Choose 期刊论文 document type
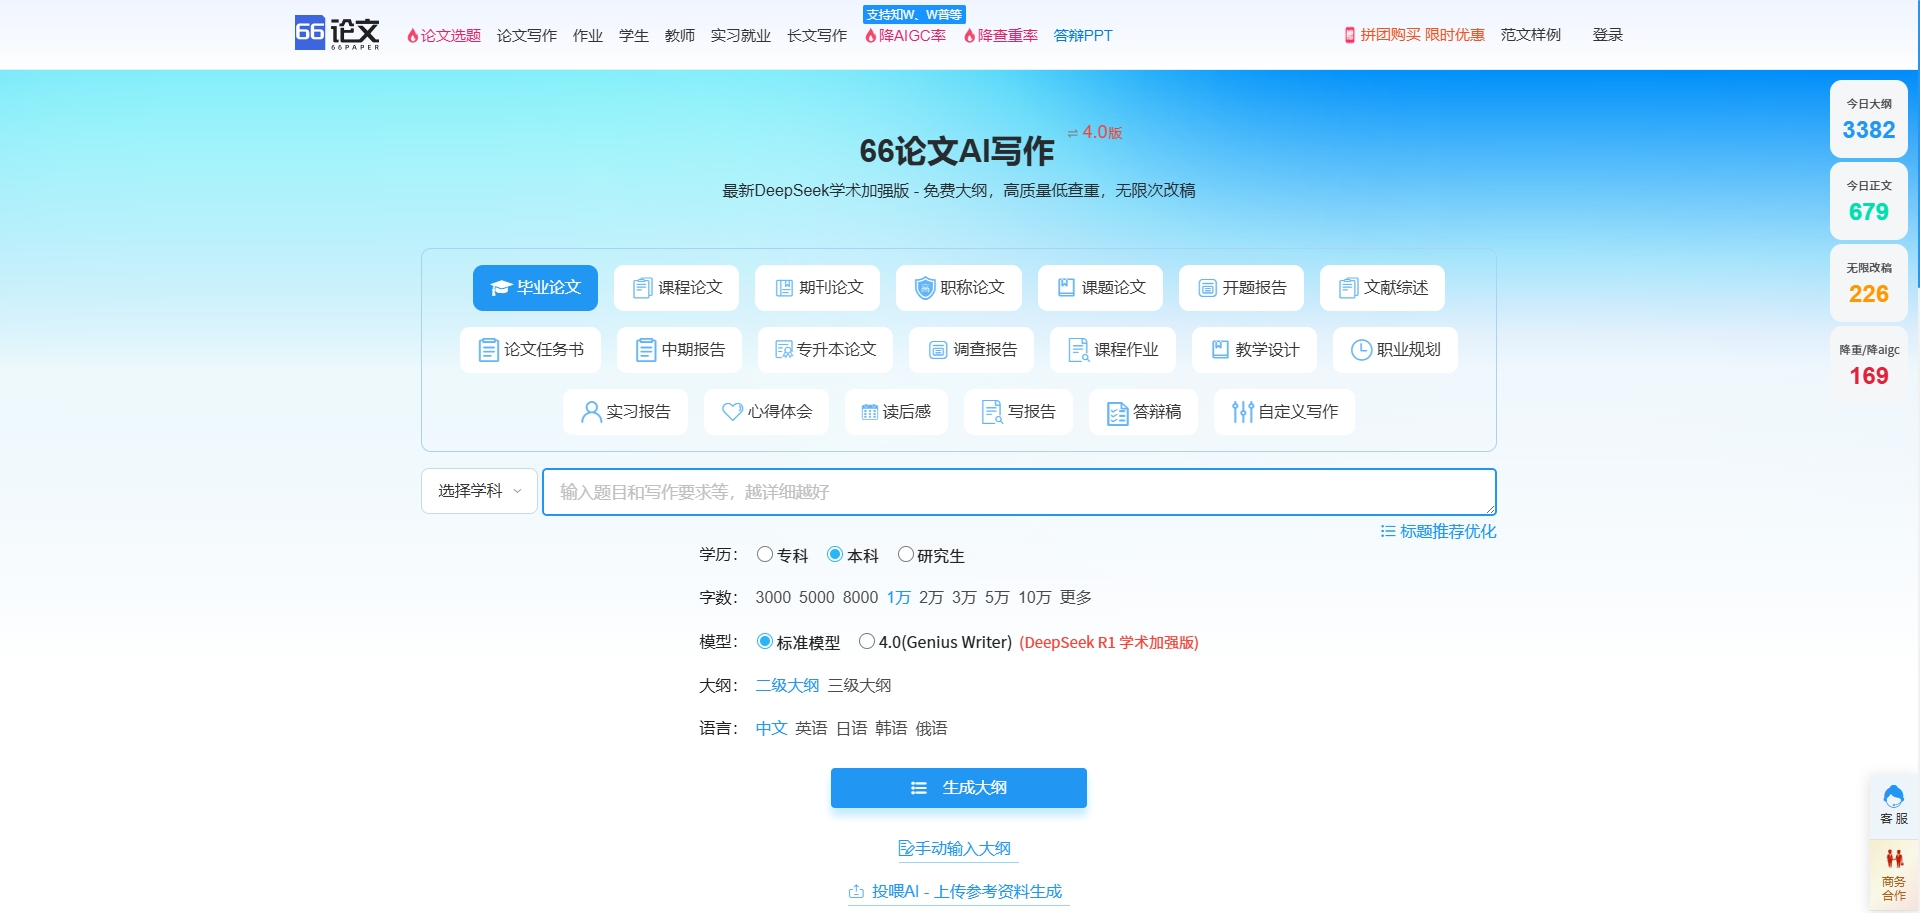The width and height of the screenshot is (1920, 913). pos(817,288)
